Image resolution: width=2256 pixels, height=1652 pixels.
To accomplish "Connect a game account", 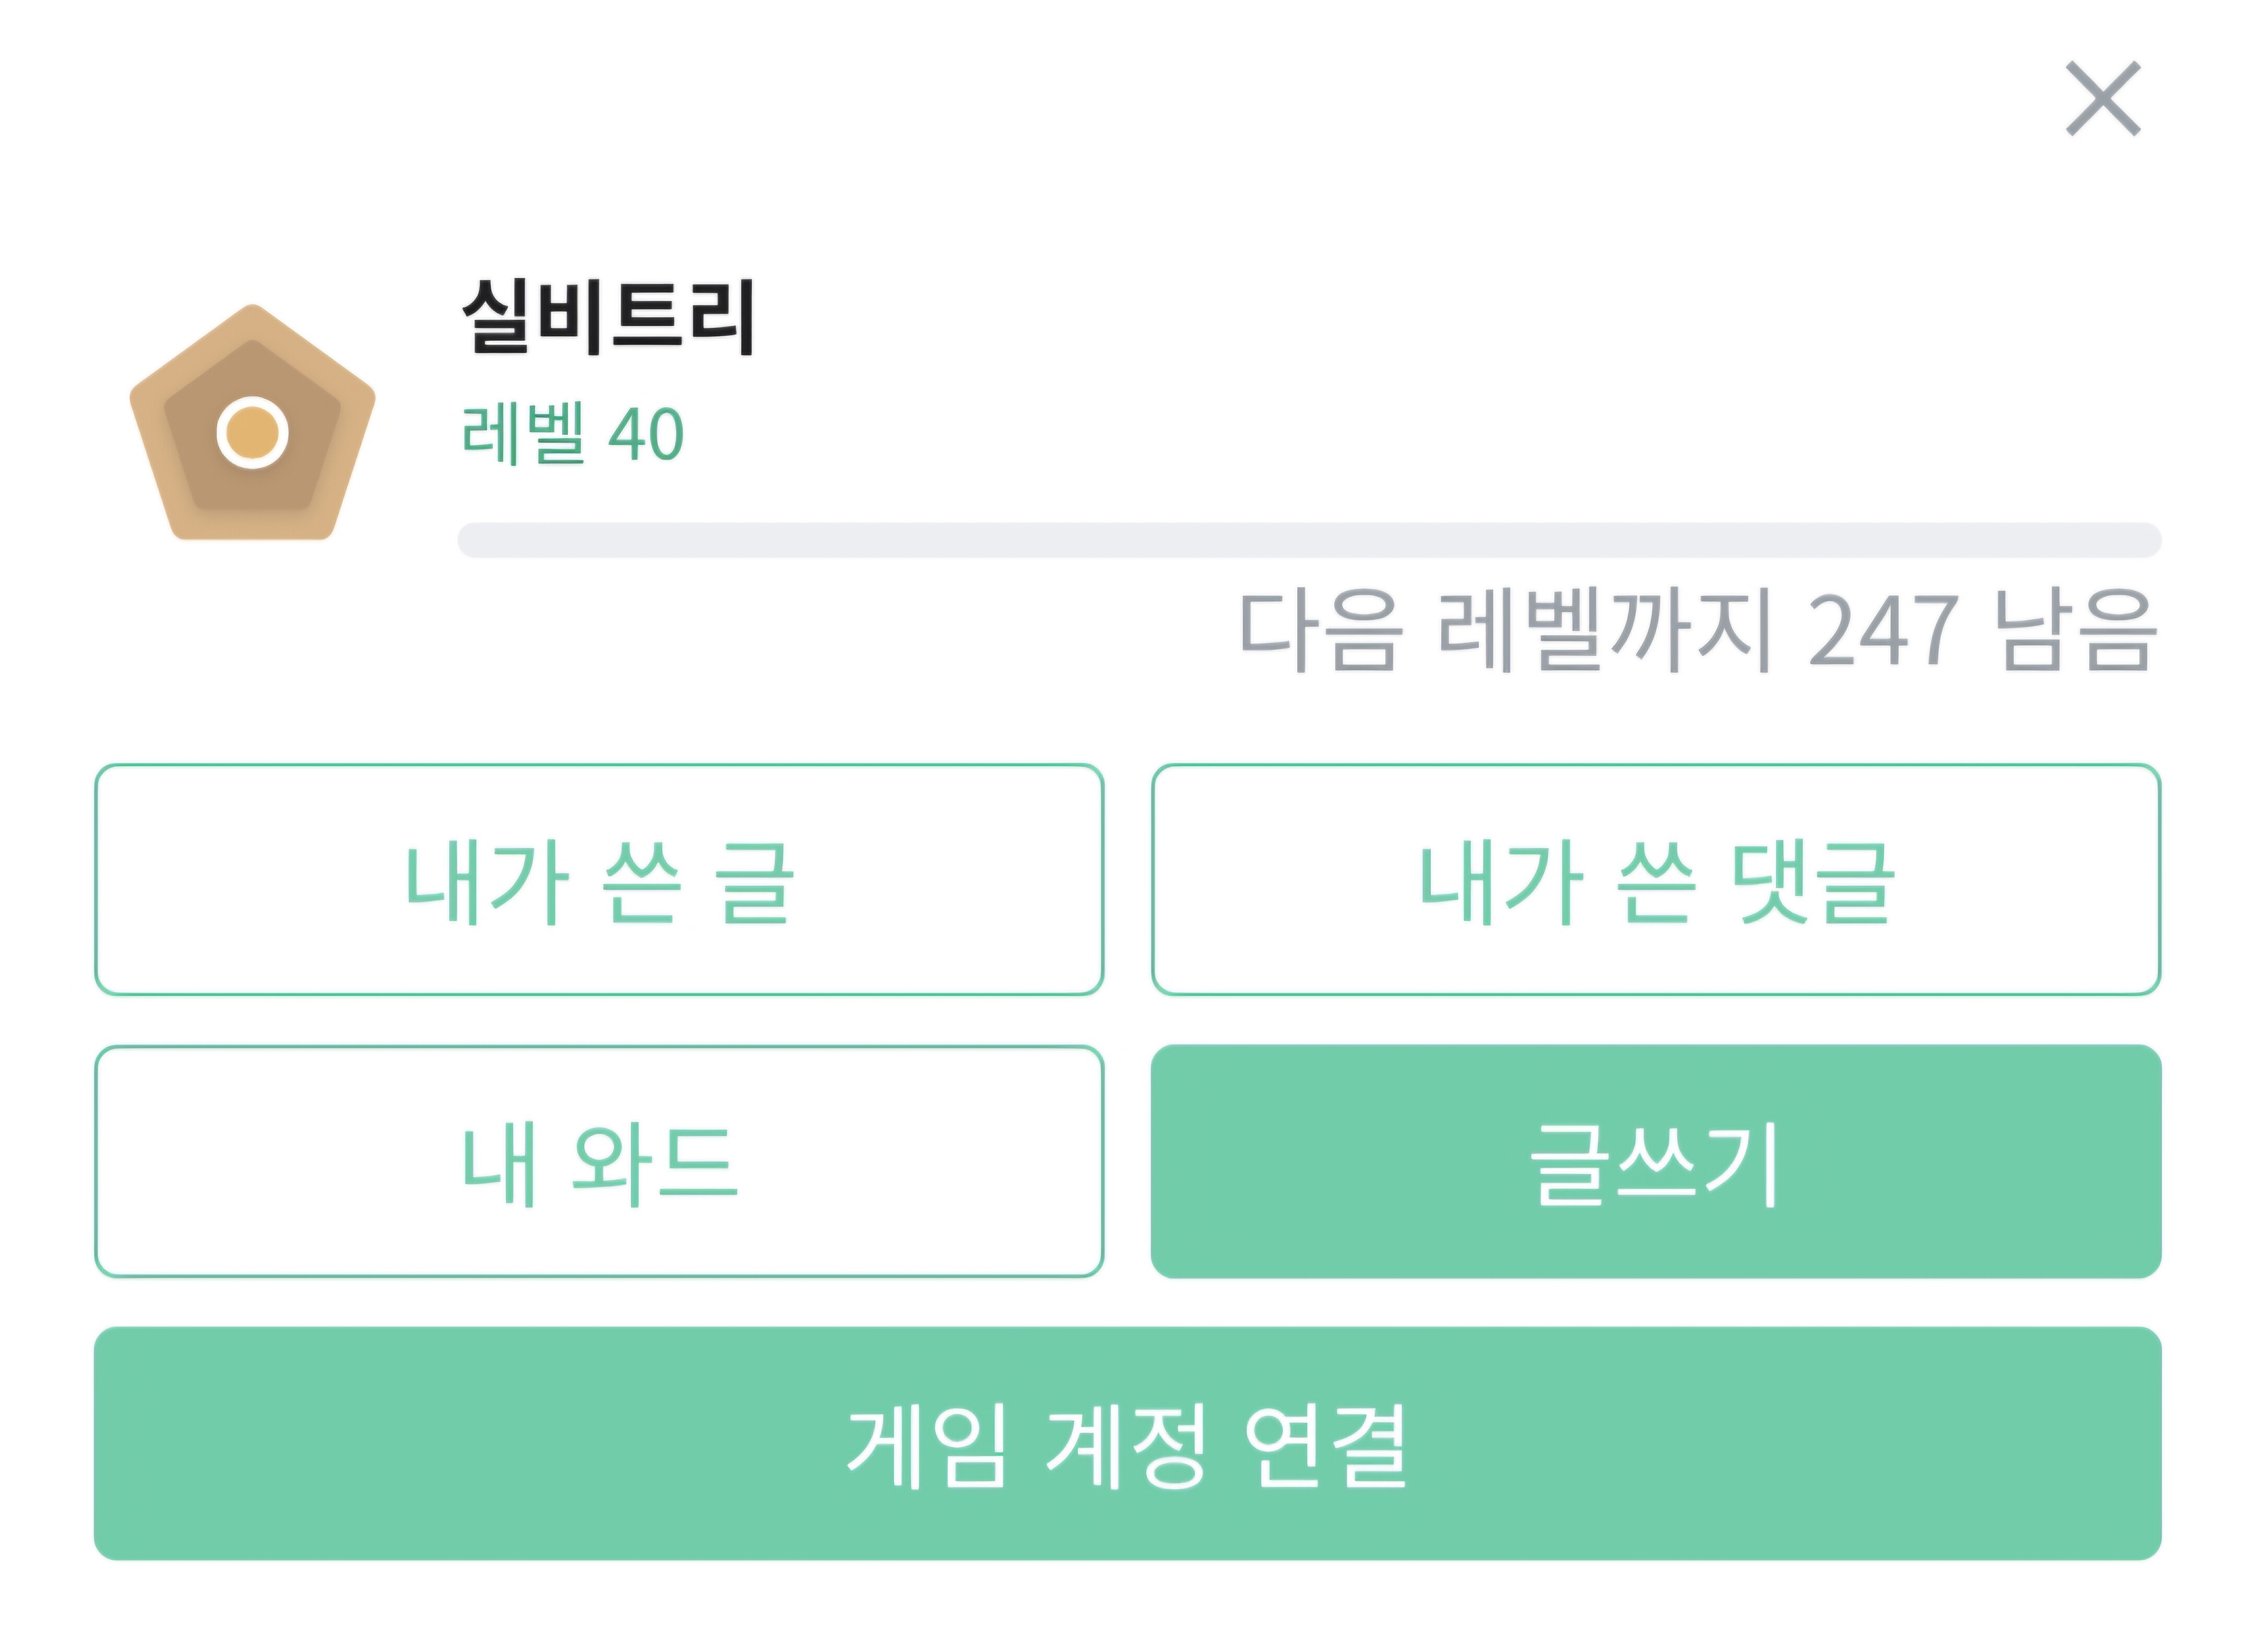I will coord(1127,1443).
